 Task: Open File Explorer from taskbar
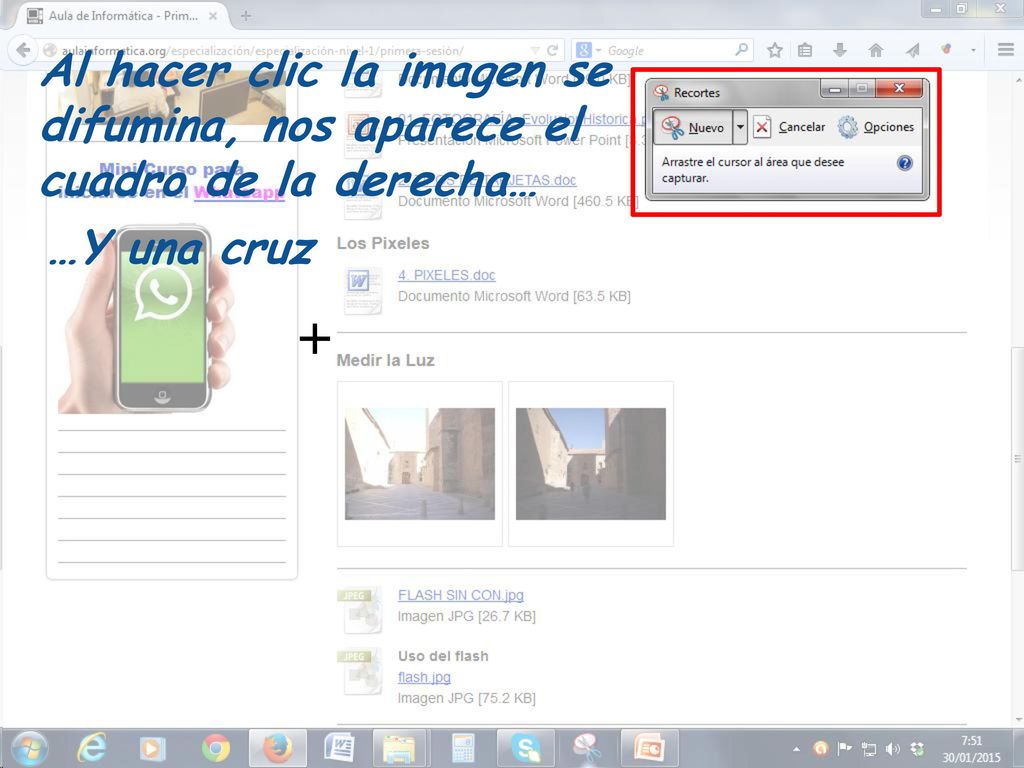(x=400, y=748)
